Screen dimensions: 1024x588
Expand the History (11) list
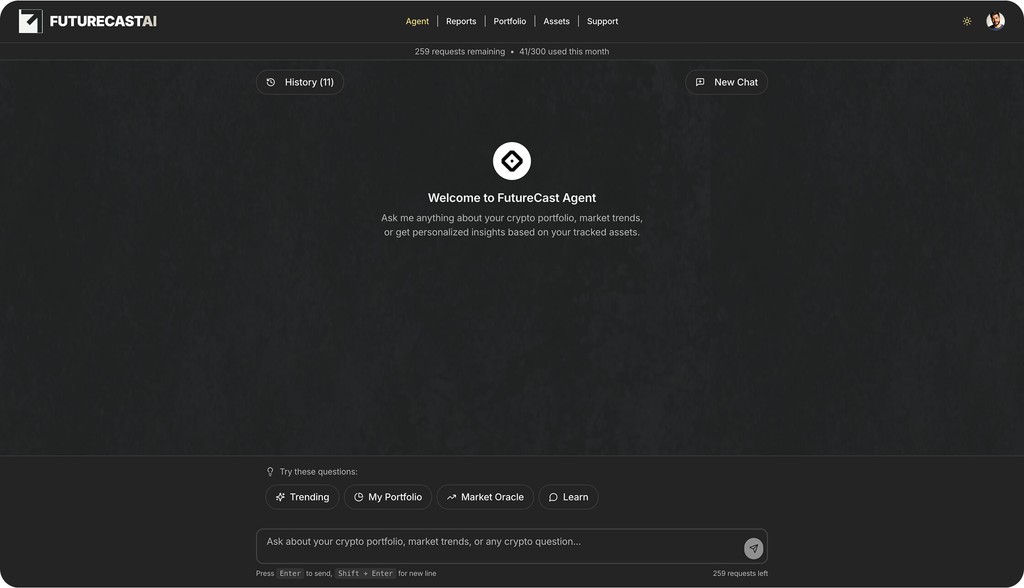(300, 82)
